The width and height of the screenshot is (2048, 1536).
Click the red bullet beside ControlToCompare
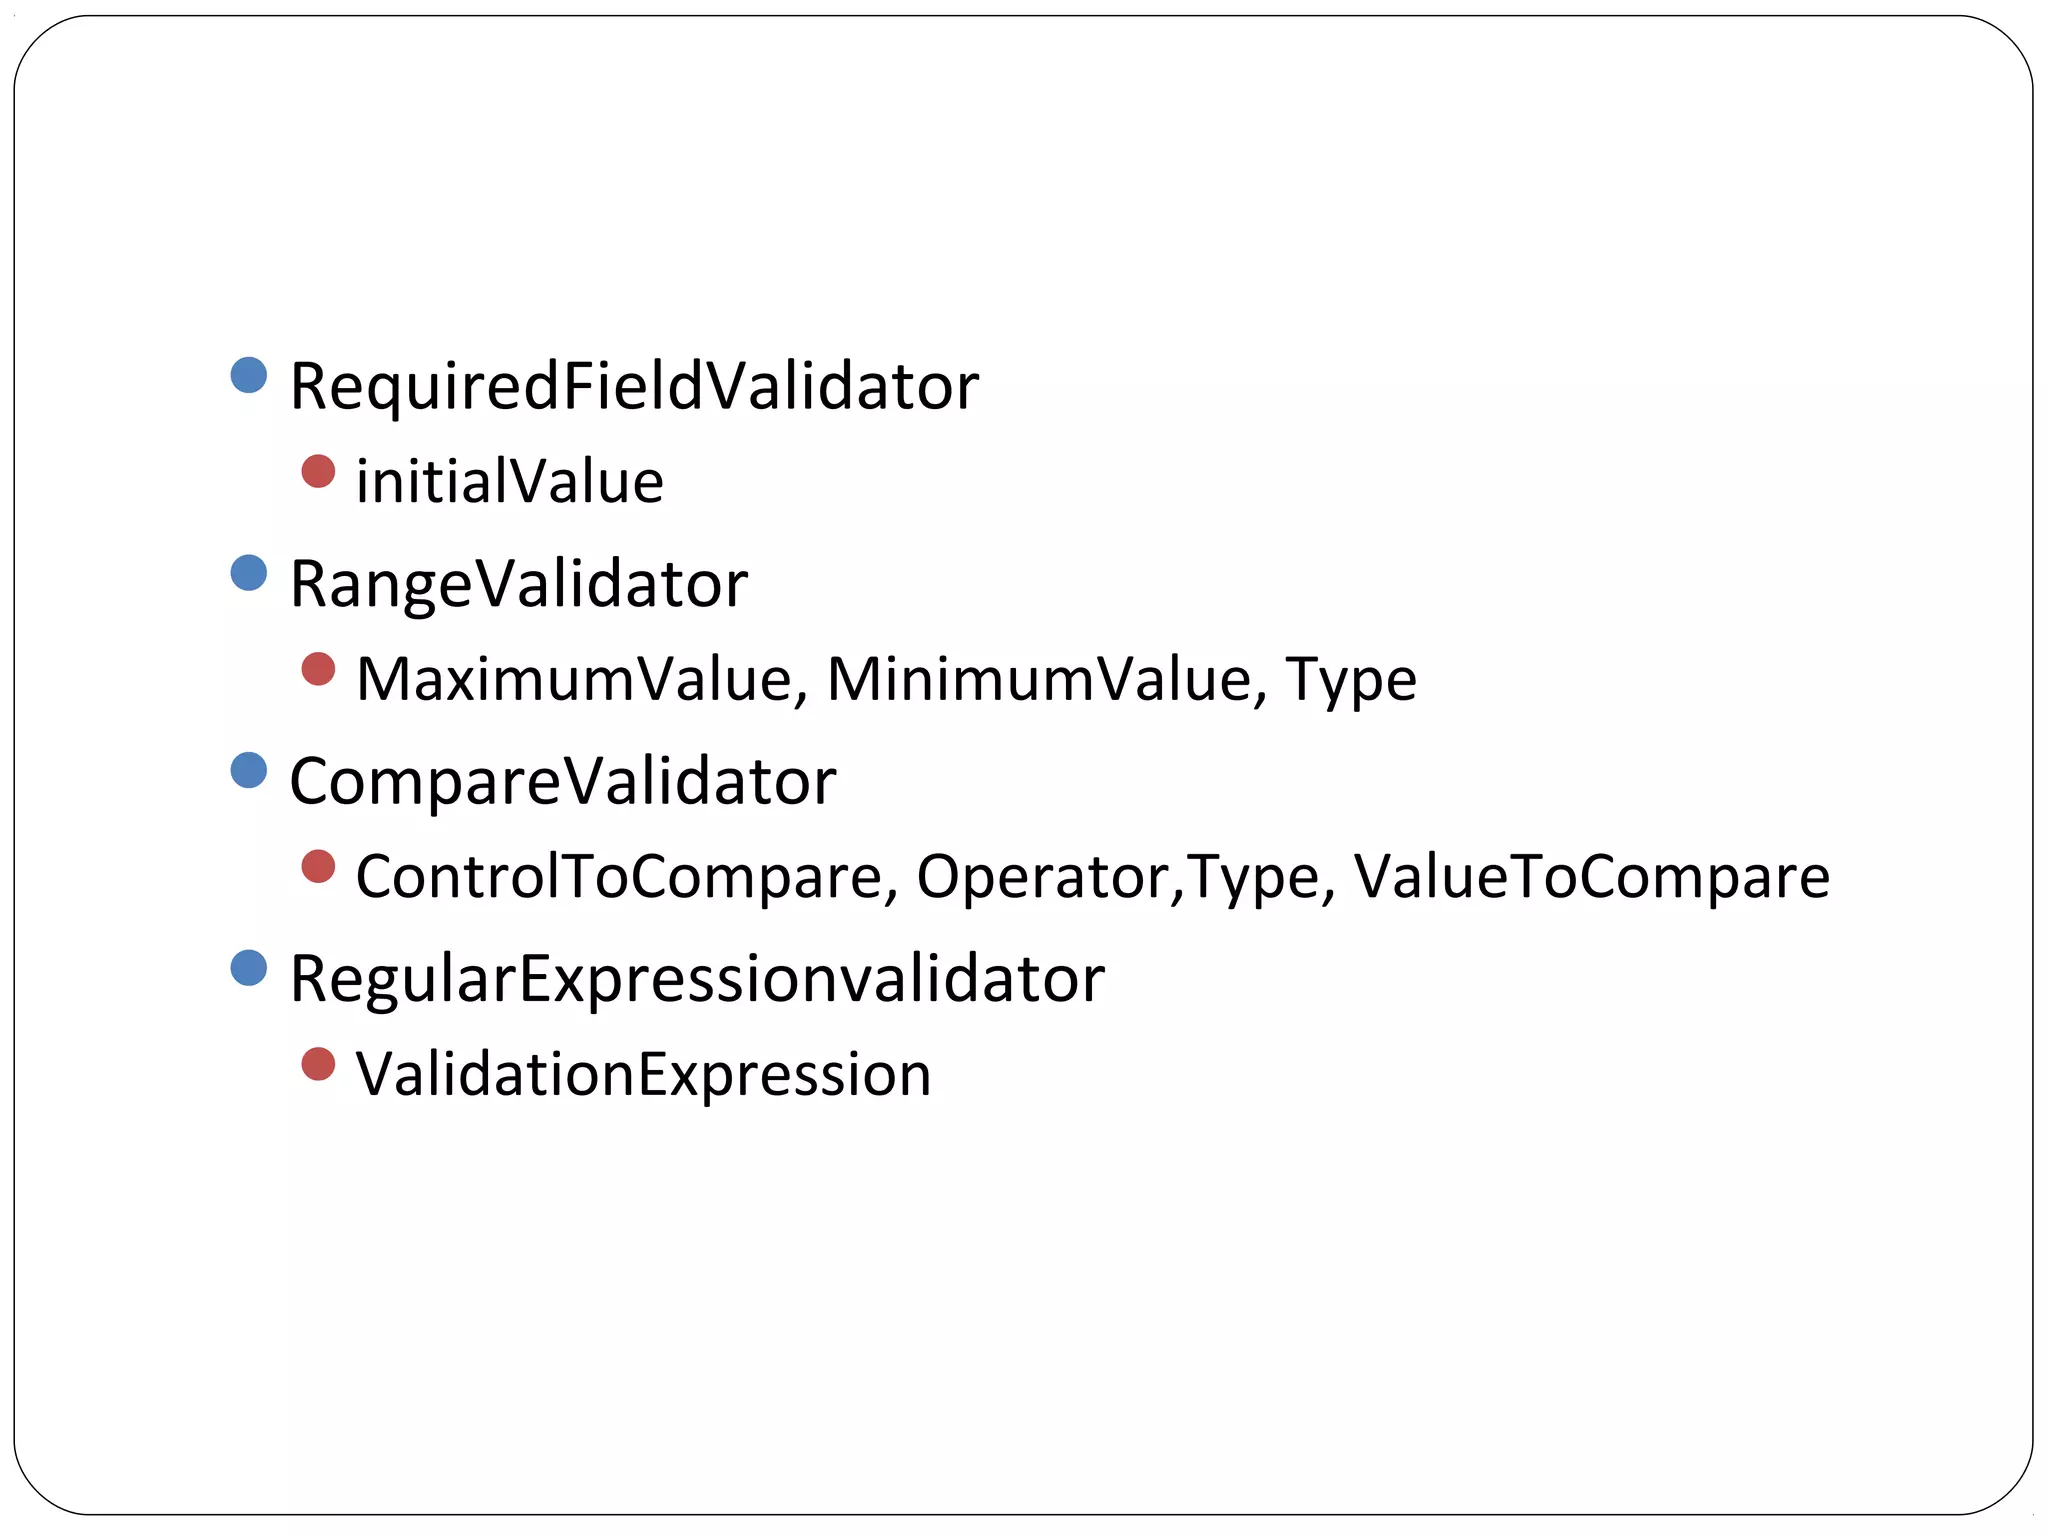pos(318,866)
